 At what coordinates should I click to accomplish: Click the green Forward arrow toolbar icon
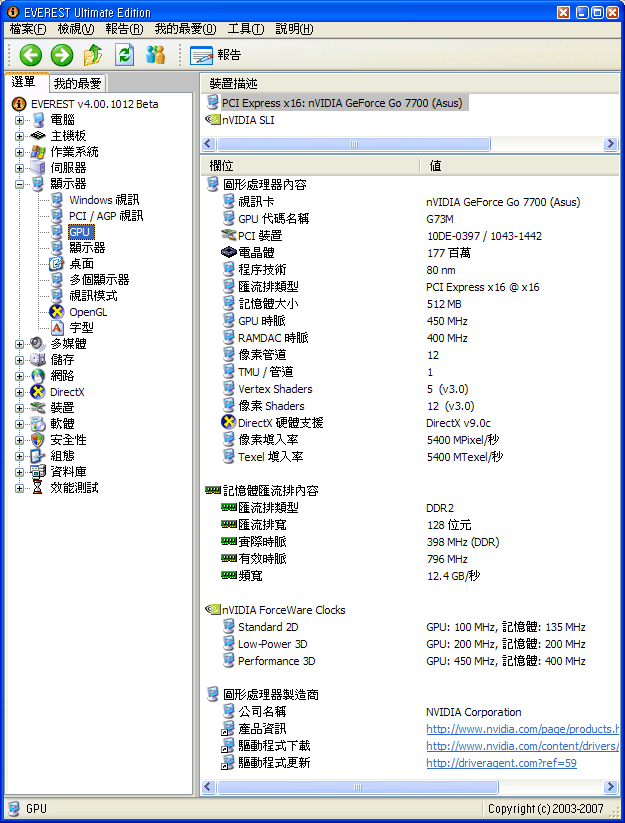point(62,55)
